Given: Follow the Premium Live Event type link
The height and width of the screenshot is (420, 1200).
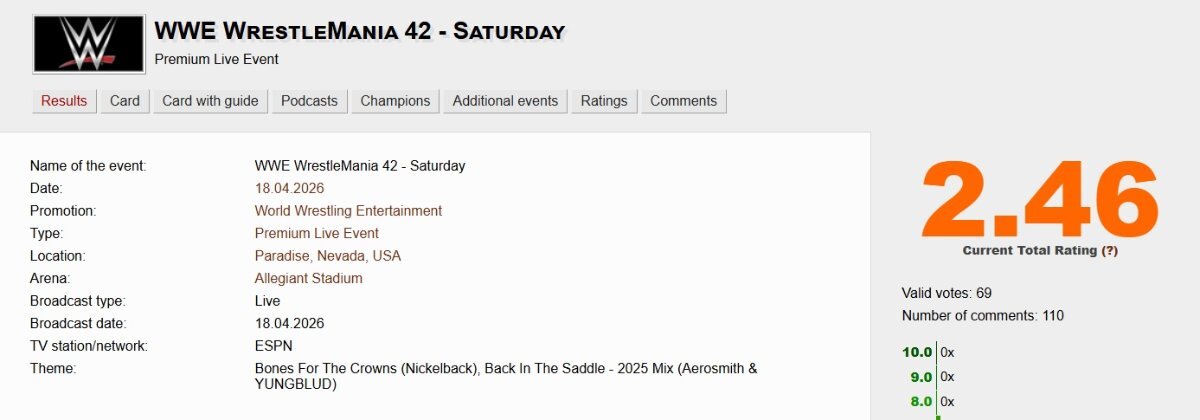Looking at the screenshot, I should point(316,233).
